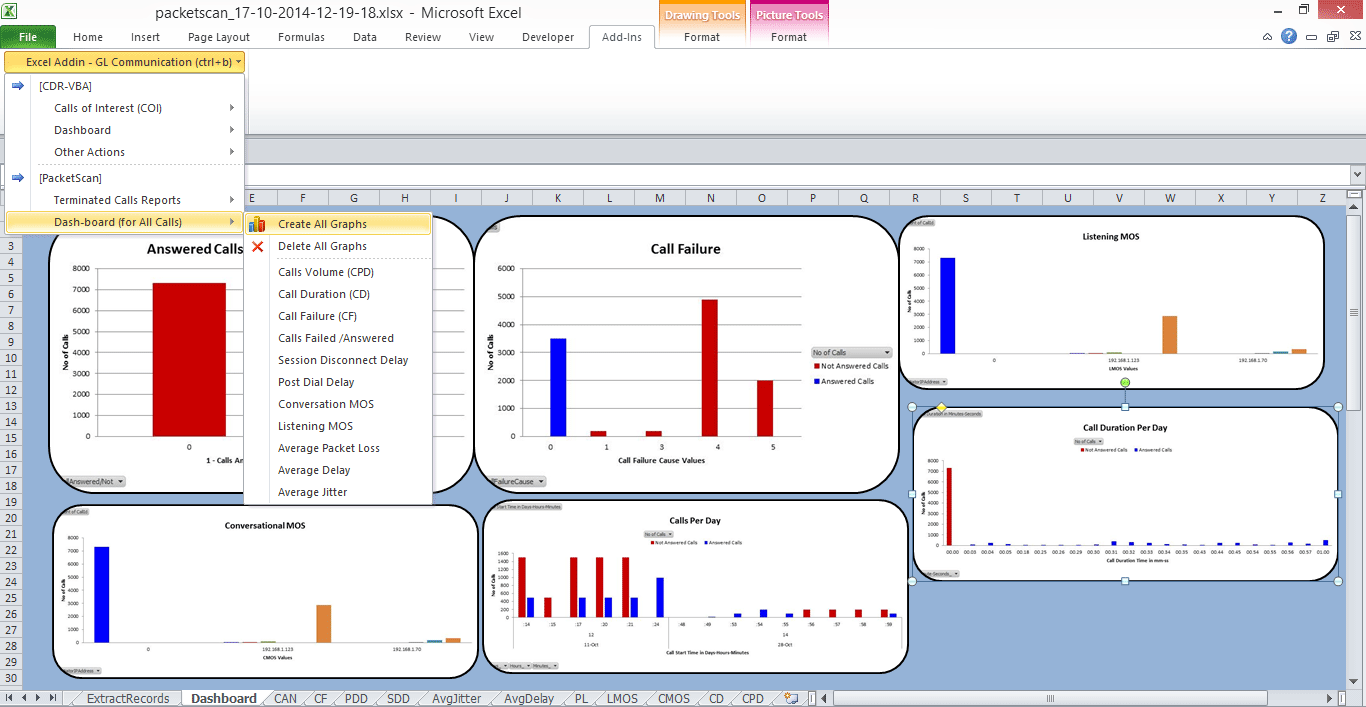The image size is (1366, 707).
Task: Select the column K header
Action: 558,198
